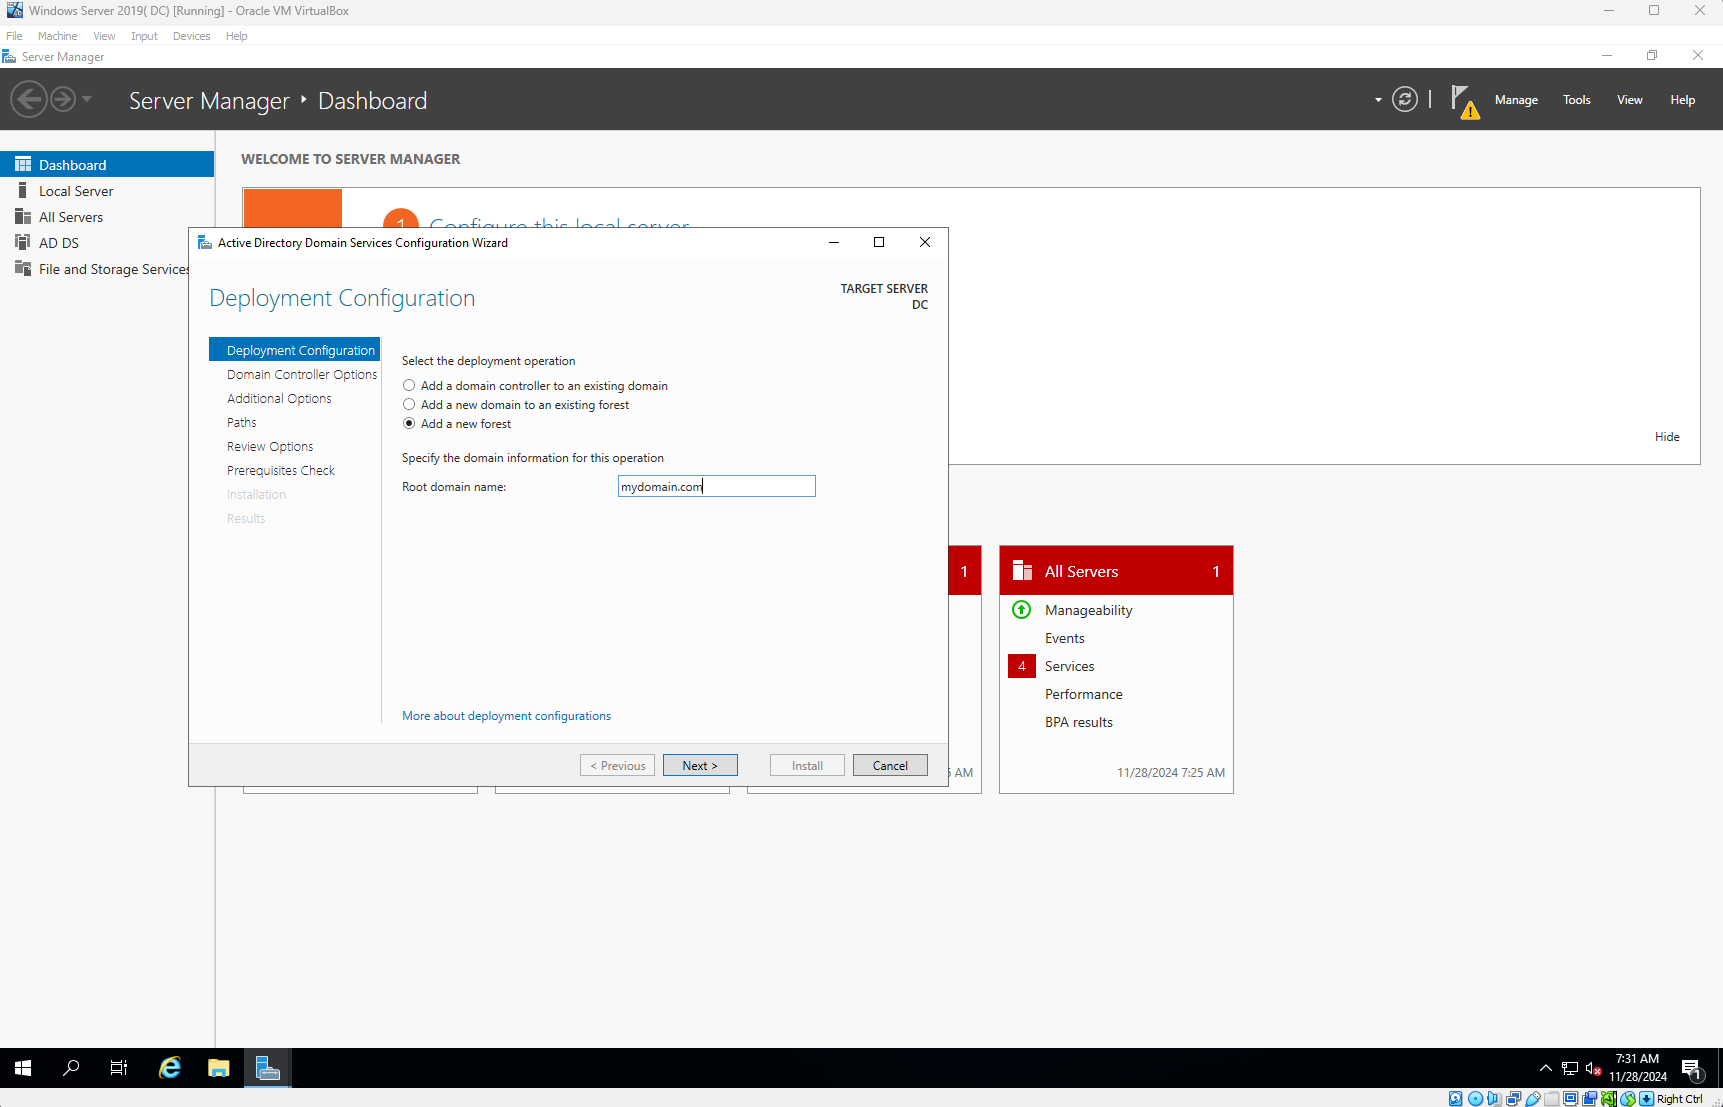Select File and Storage Services
The height and width of the screenshot is (1107, 1723).
pos(107,269)
